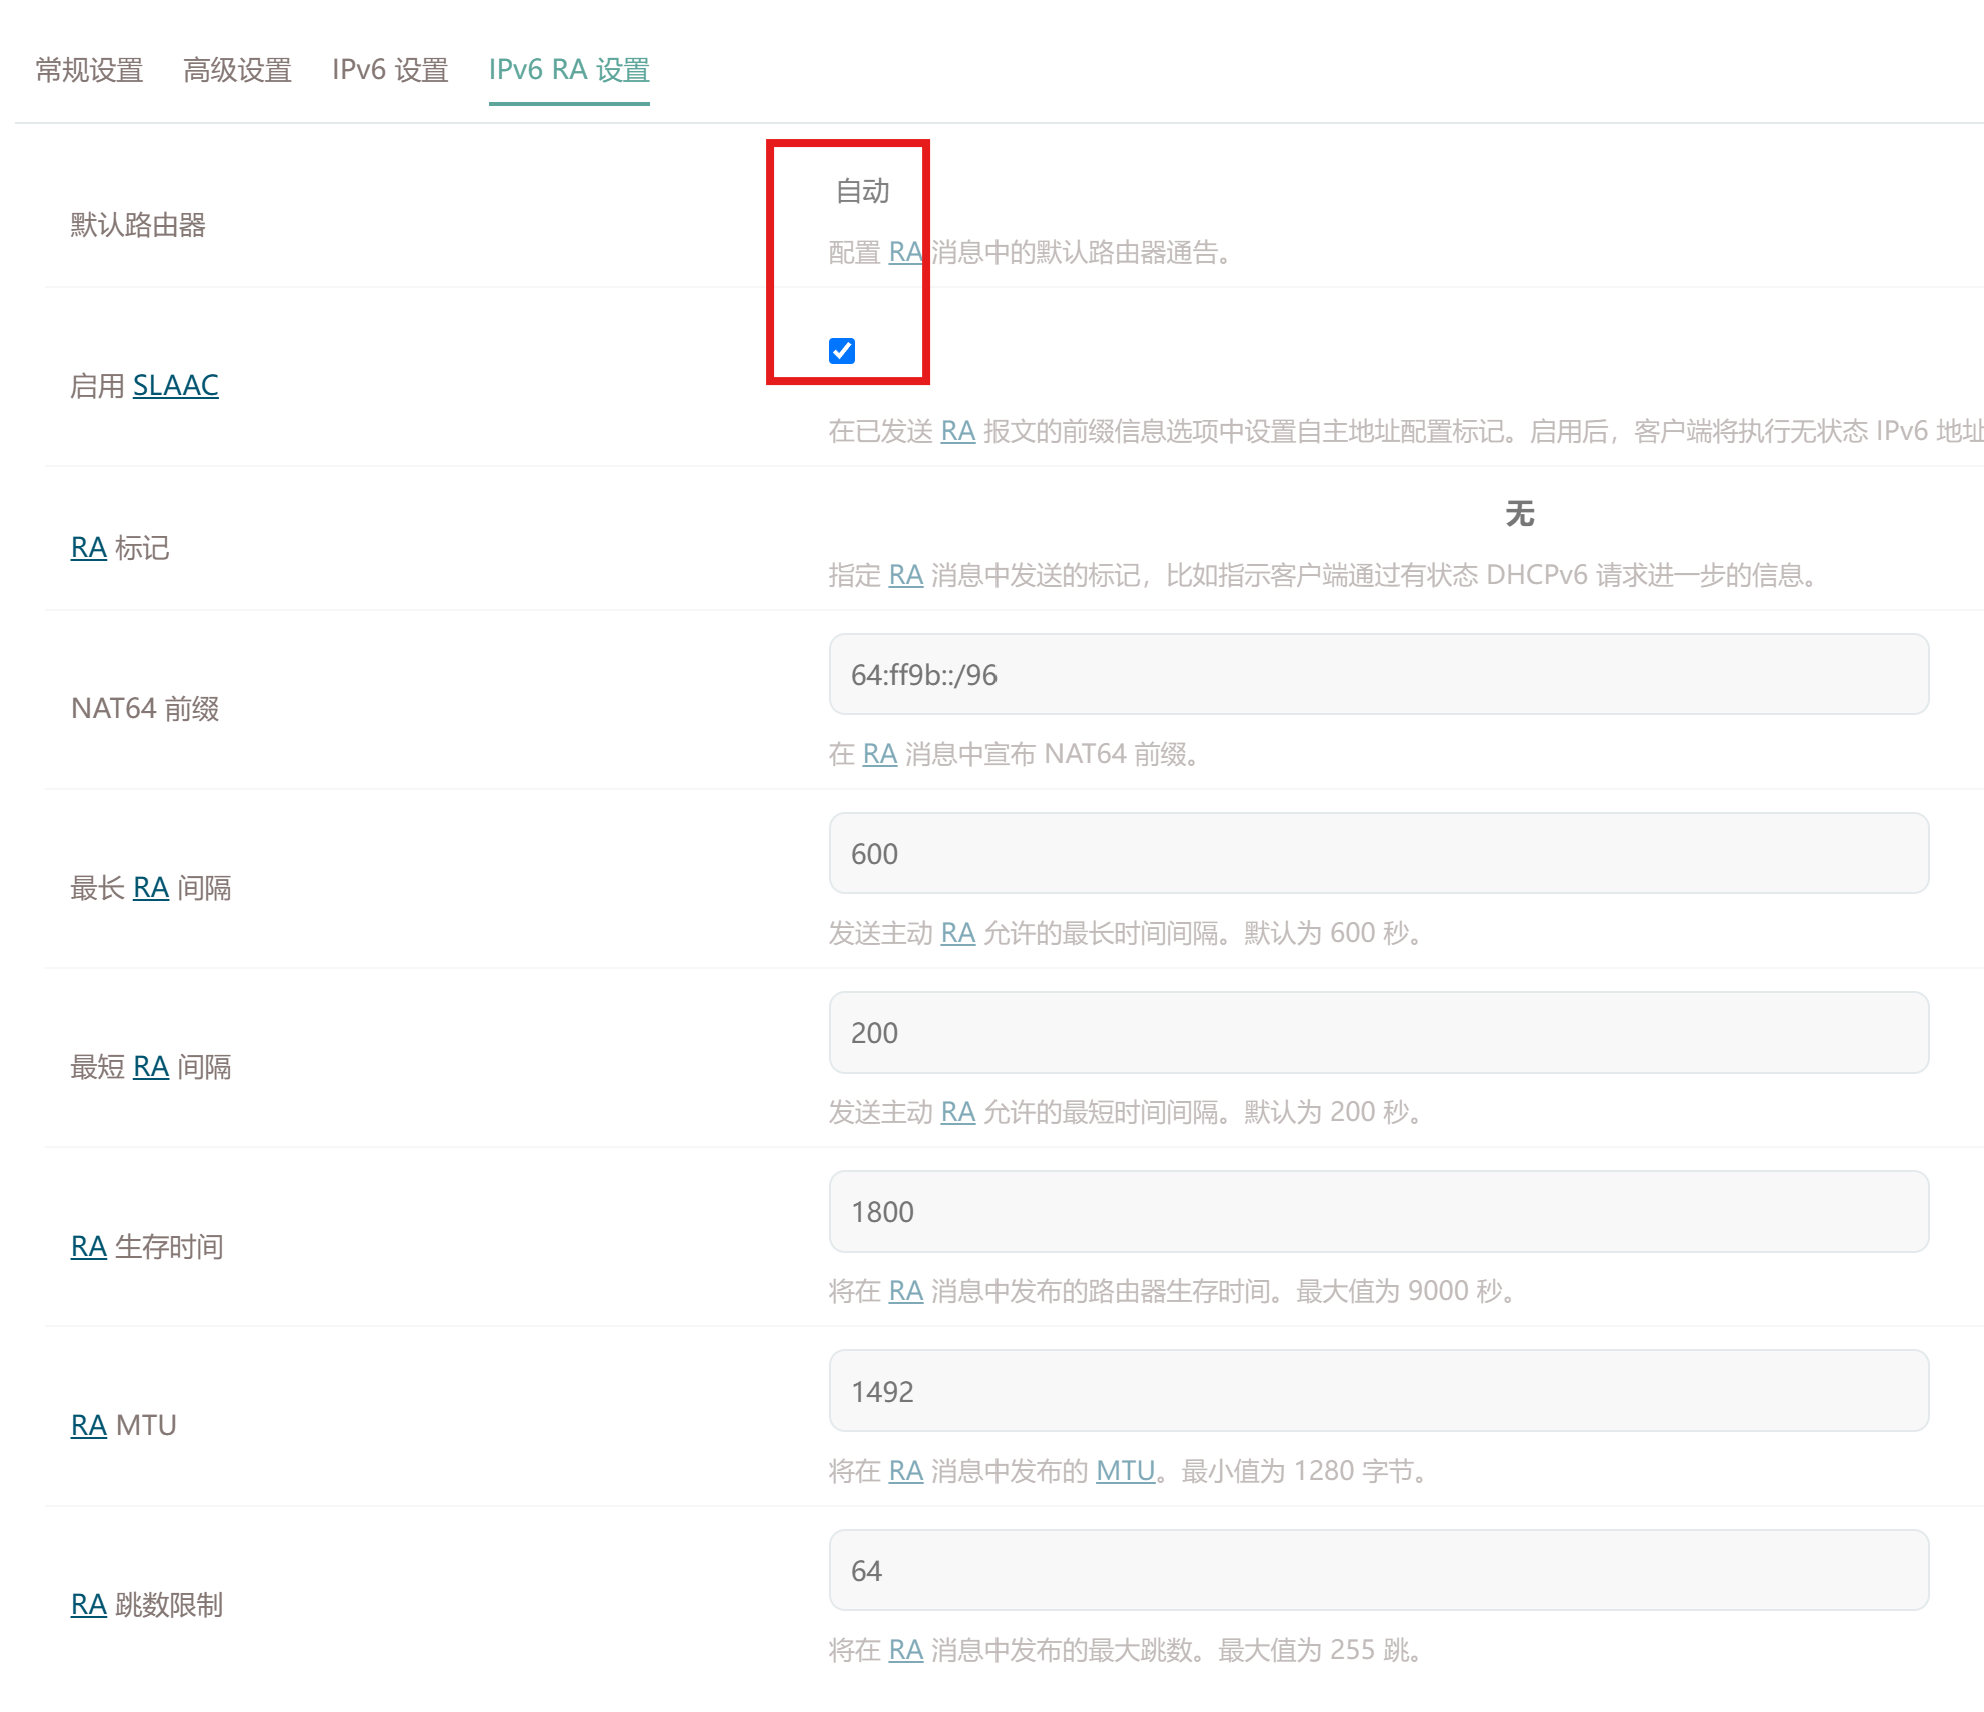
Task: Click the RA link in RA 标记 label
Action: point(88,548)
